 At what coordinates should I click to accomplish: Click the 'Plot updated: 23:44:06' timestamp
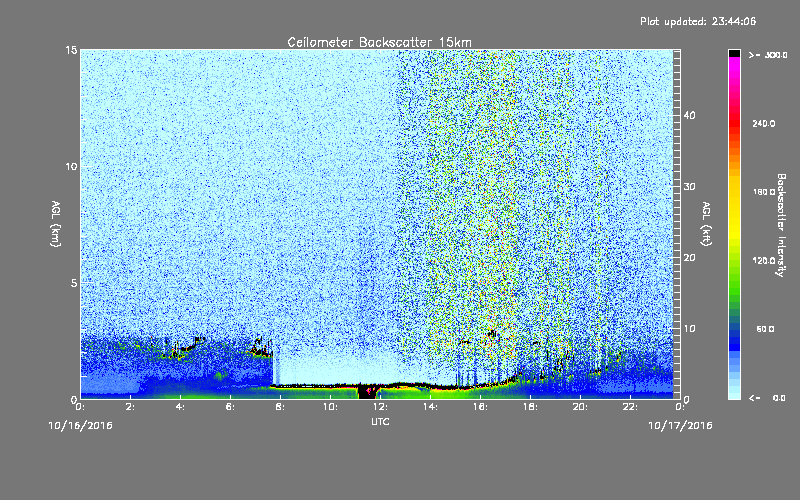698,21
